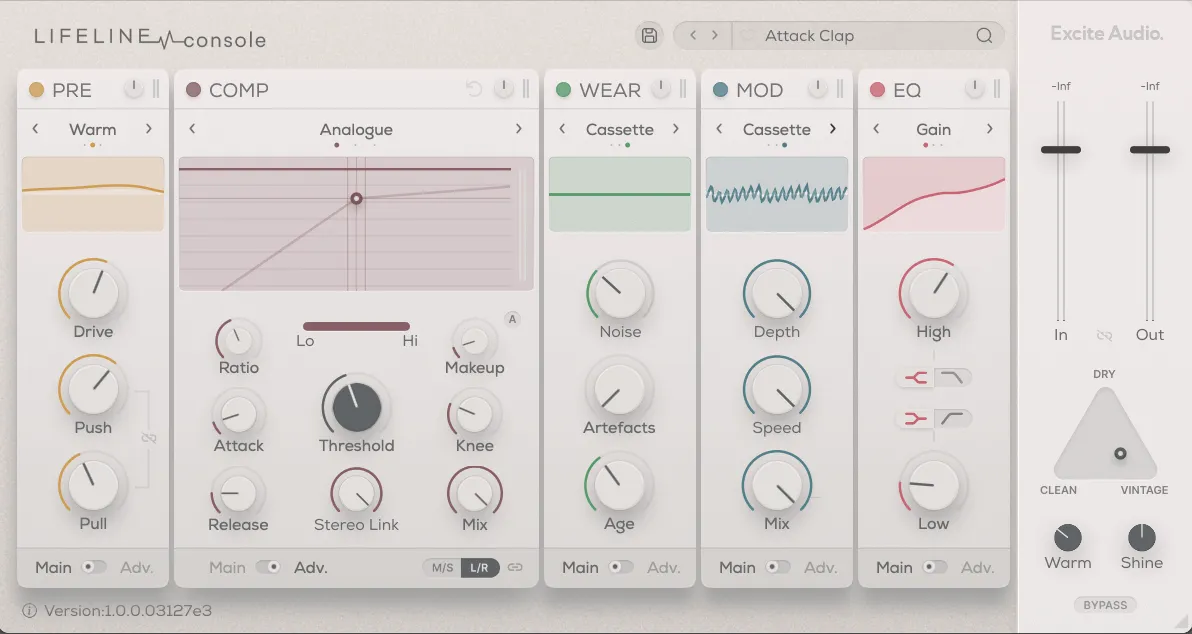Click the Dry/Clean/Vintage triangle puck
Image resolution: width=1192 pixels, height=634 pixels.
pos(1120,454)
